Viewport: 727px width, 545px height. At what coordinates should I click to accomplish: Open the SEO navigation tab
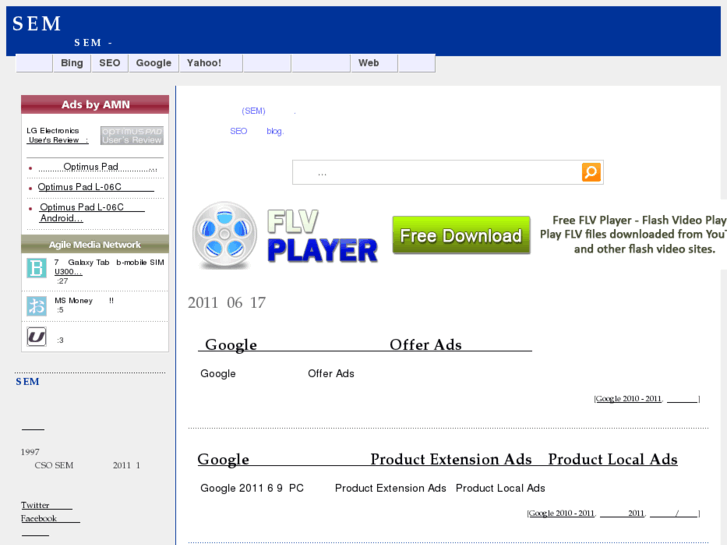(109, 63)
